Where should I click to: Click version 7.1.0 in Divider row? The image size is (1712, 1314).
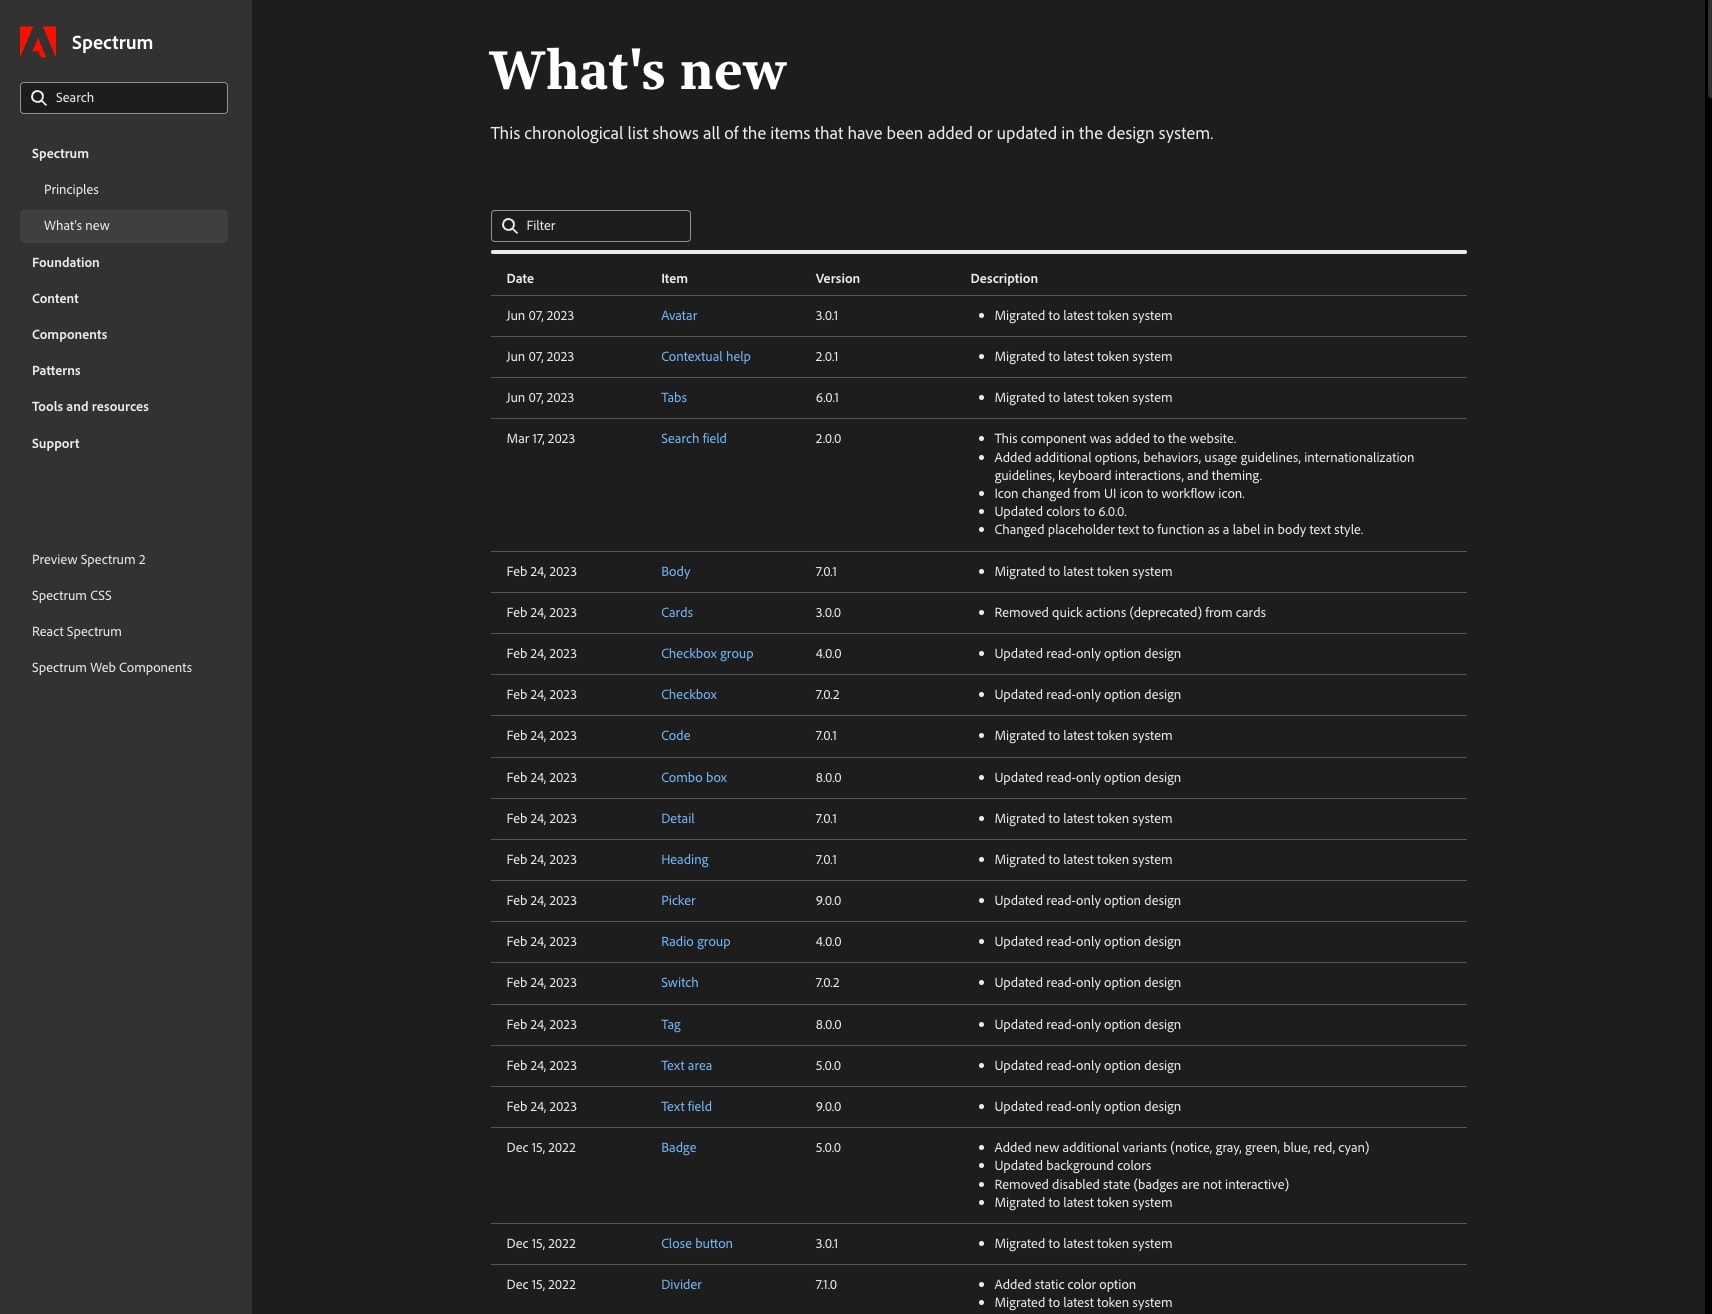coord(826,1285)
